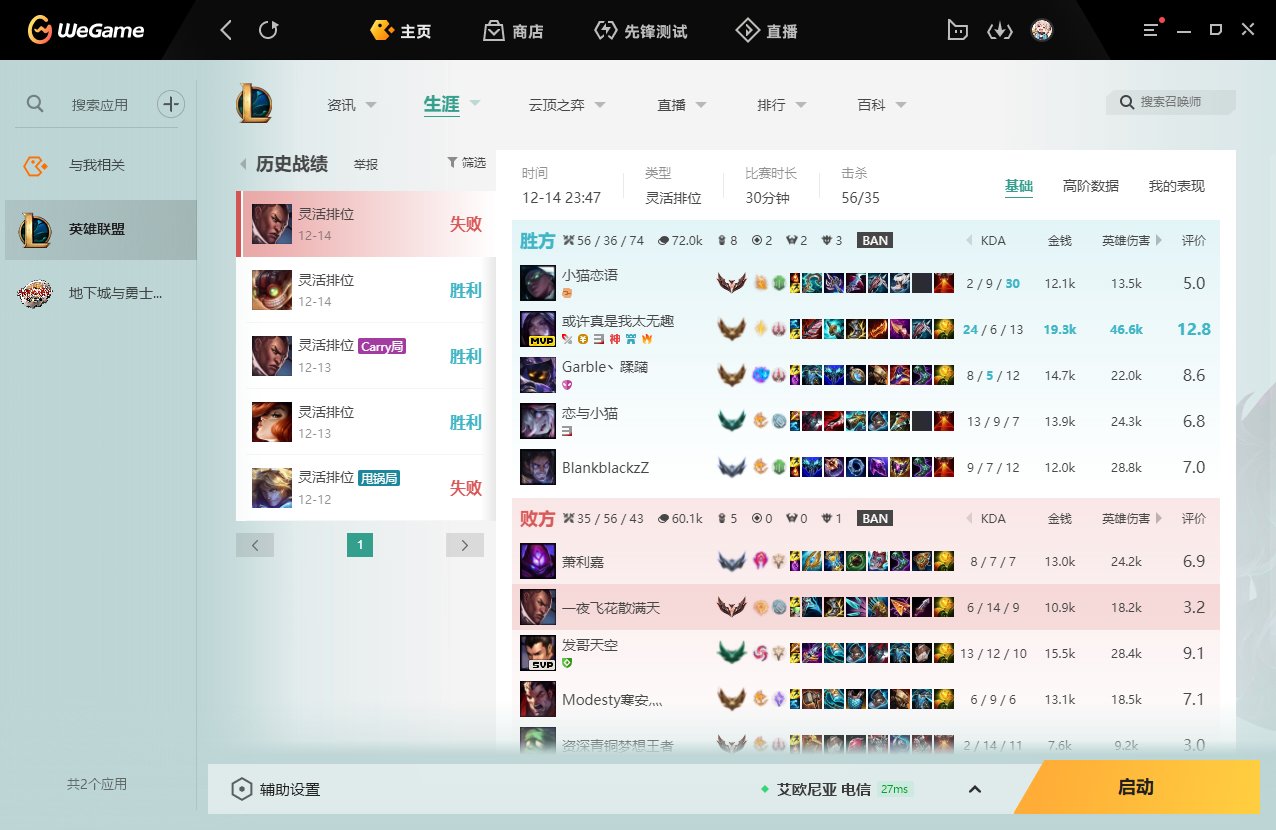Open the download manager icon

(x=1000, y=30)
